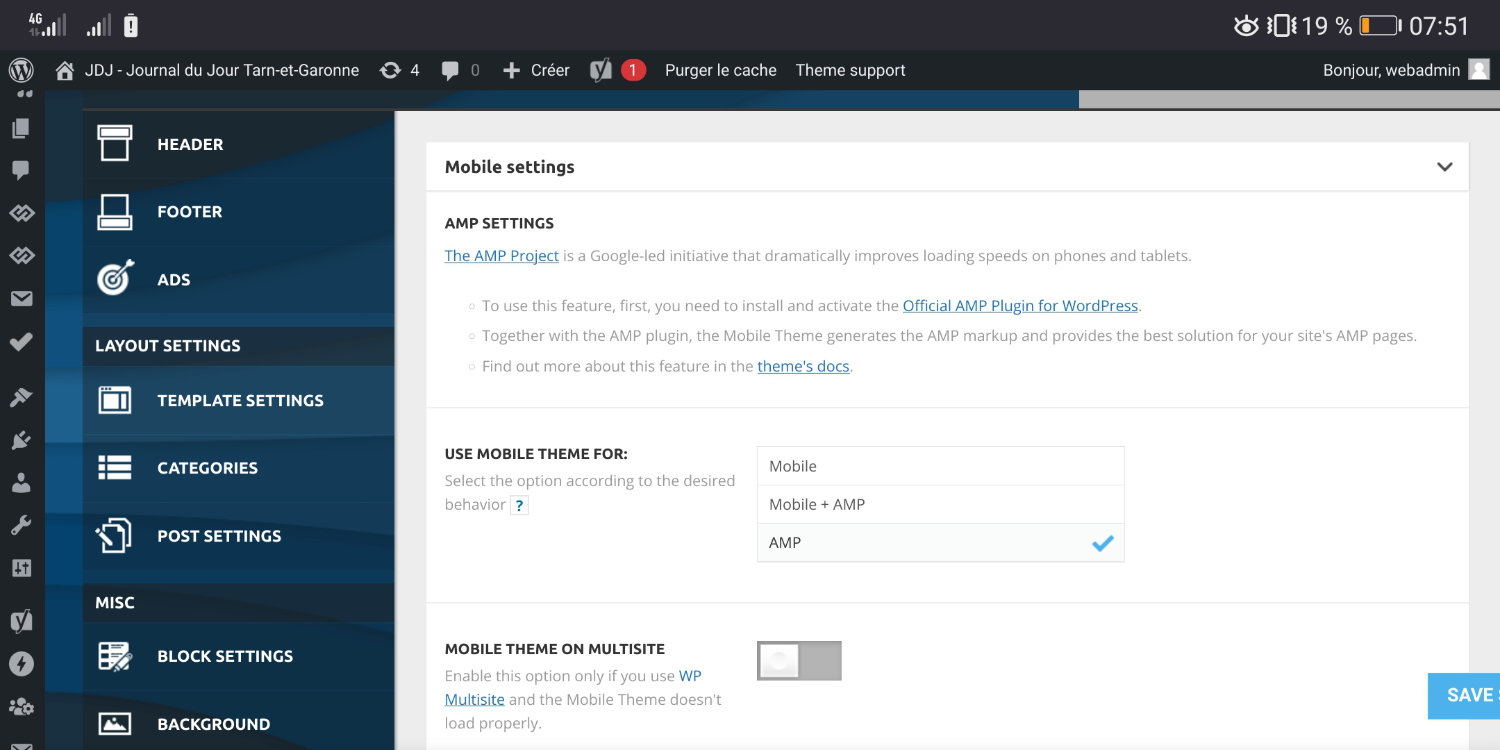Open the WordPress logo menu
Image resolution: width=1500 pixels, height=750 pixels.
[x=21, y=70]
